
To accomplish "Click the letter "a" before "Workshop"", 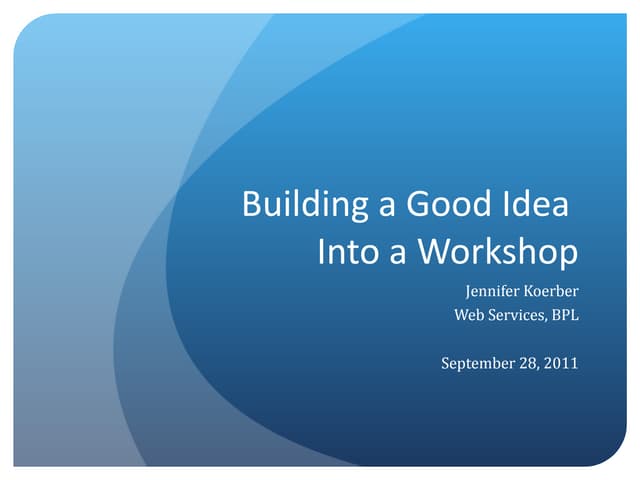I will pos(398,252).
